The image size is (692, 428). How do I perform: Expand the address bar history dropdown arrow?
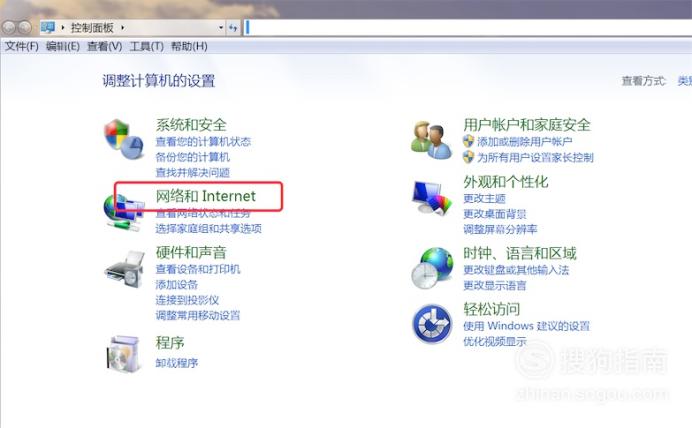coord(221,28)
